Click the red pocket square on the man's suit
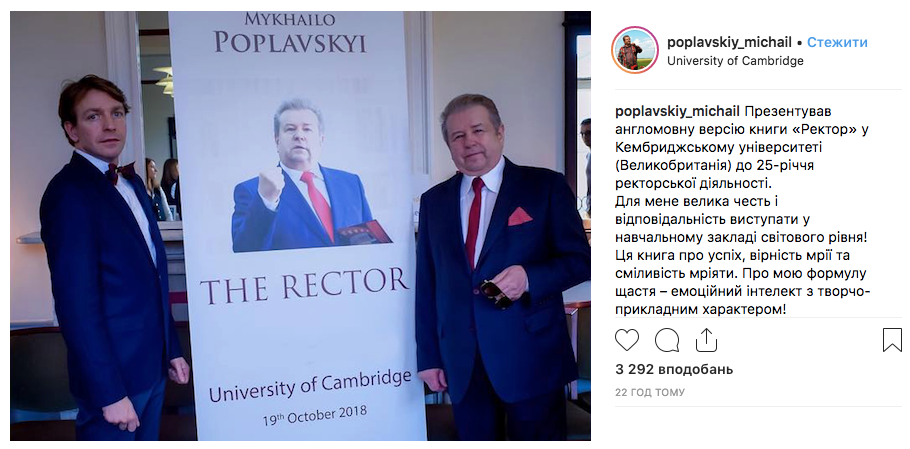Screen dimensions: 910x449 (x=519, y=216)
